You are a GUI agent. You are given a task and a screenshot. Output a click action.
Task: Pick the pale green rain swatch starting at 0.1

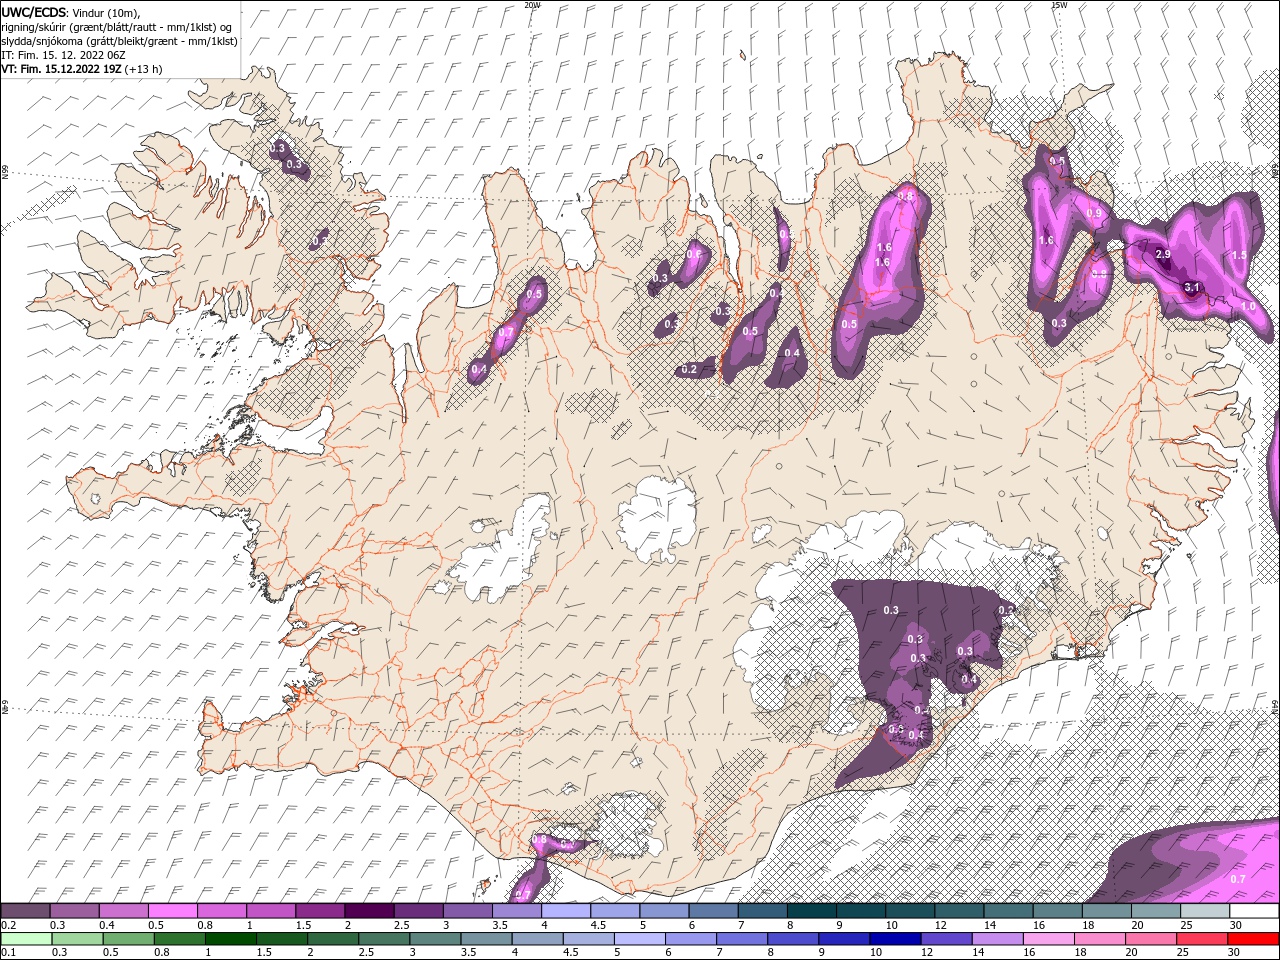pos(26,939)
